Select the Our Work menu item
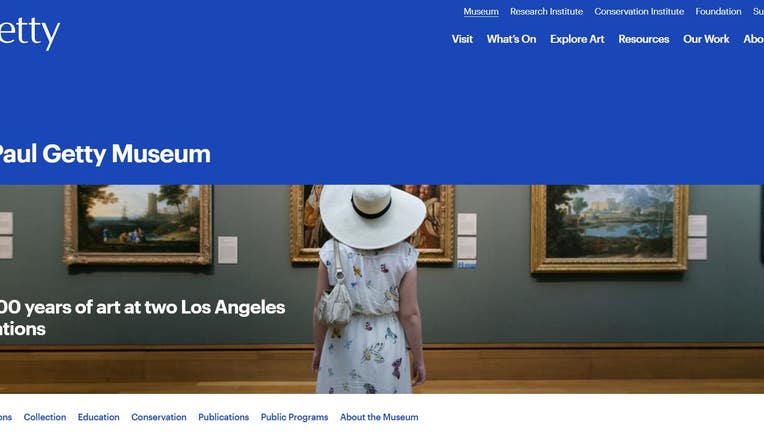Viewport: 764px width, 432px height. pos(706,39)
